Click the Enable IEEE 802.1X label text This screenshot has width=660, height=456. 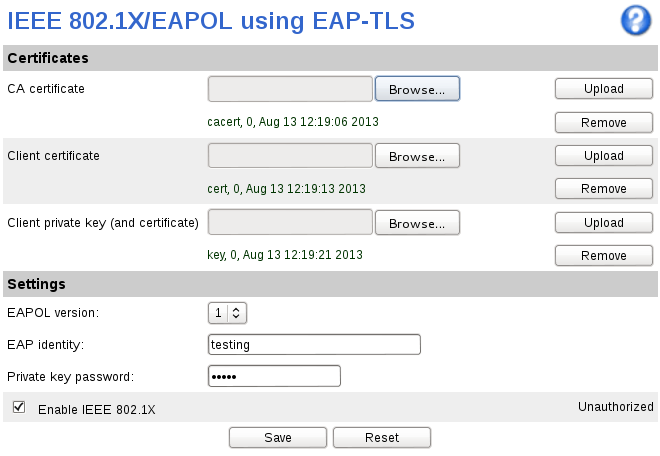pos(97,409)
